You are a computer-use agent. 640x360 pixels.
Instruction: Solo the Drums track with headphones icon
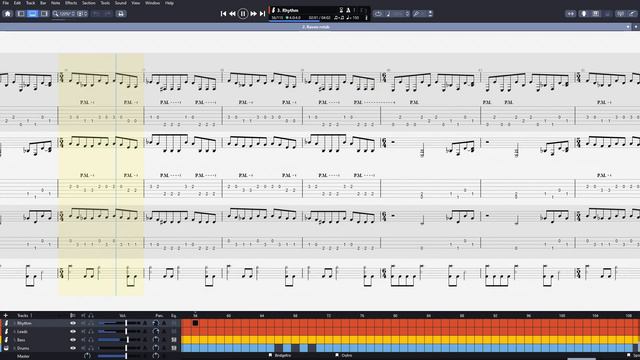pyautogui.click(x=91, y=348)
